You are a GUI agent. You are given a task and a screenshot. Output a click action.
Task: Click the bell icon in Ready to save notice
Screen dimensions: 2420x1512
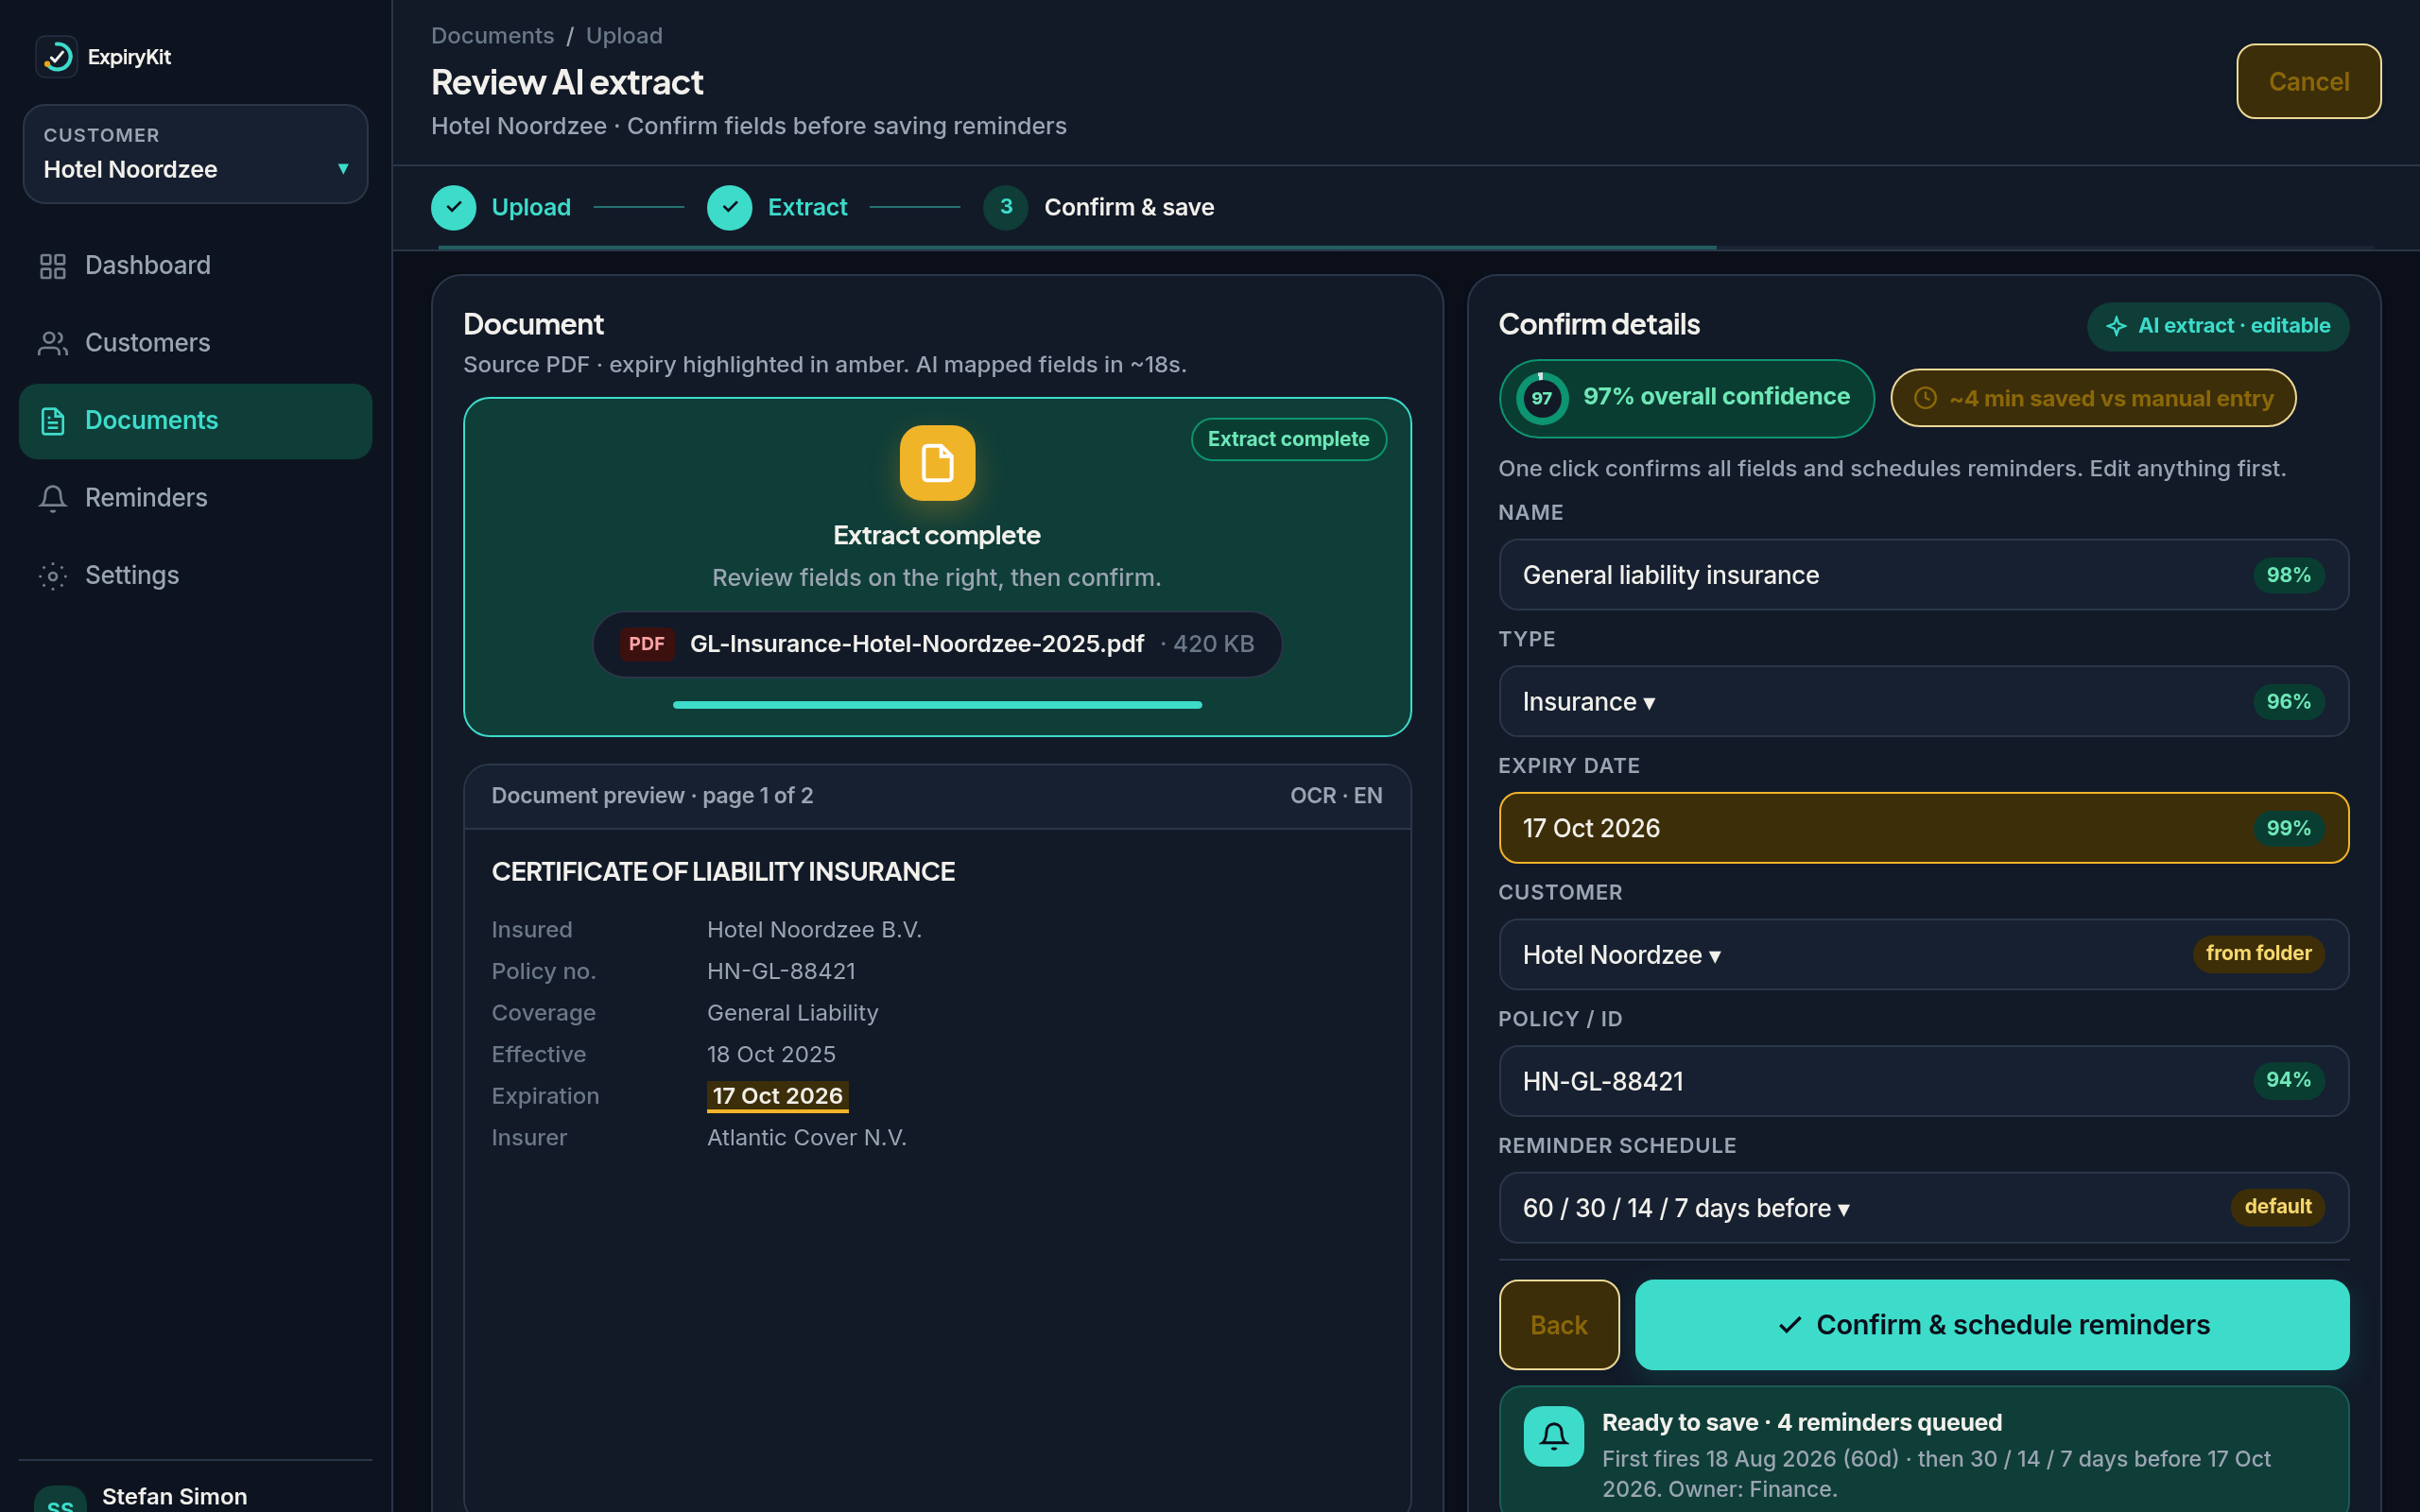click(x=1554, y=1436)
